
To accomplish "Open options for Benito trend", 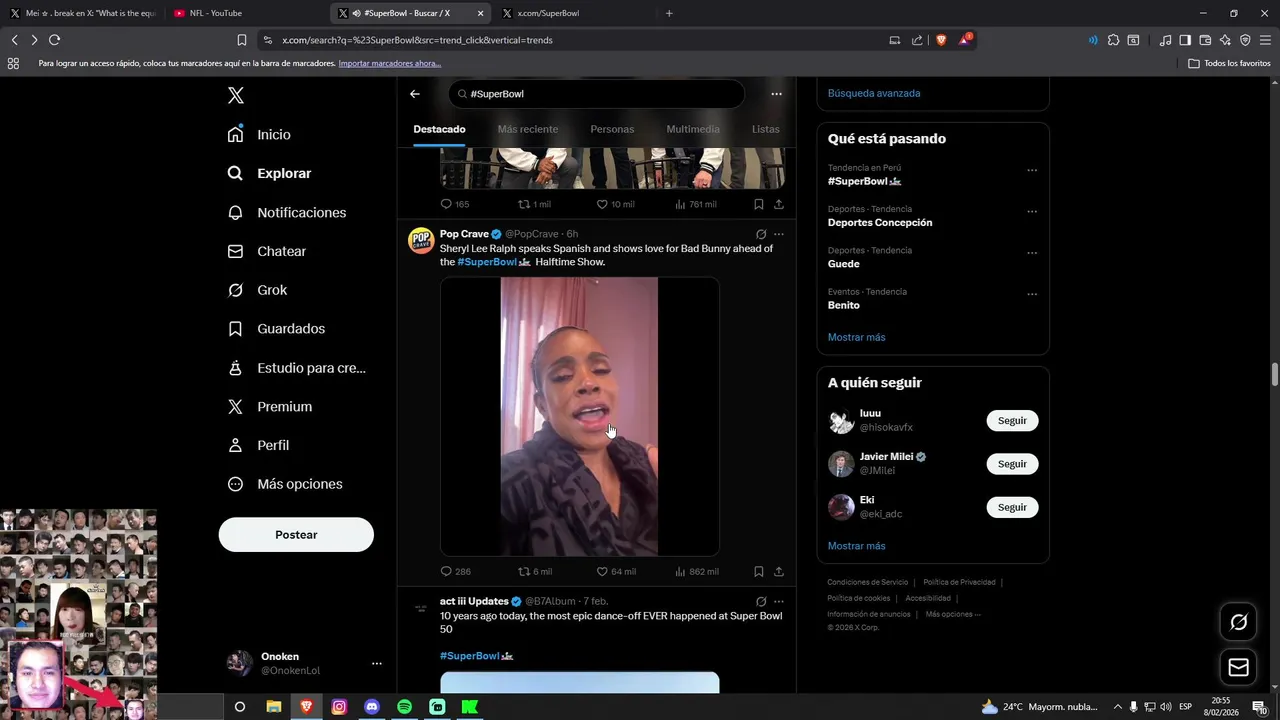I will tap(1032, 294).
